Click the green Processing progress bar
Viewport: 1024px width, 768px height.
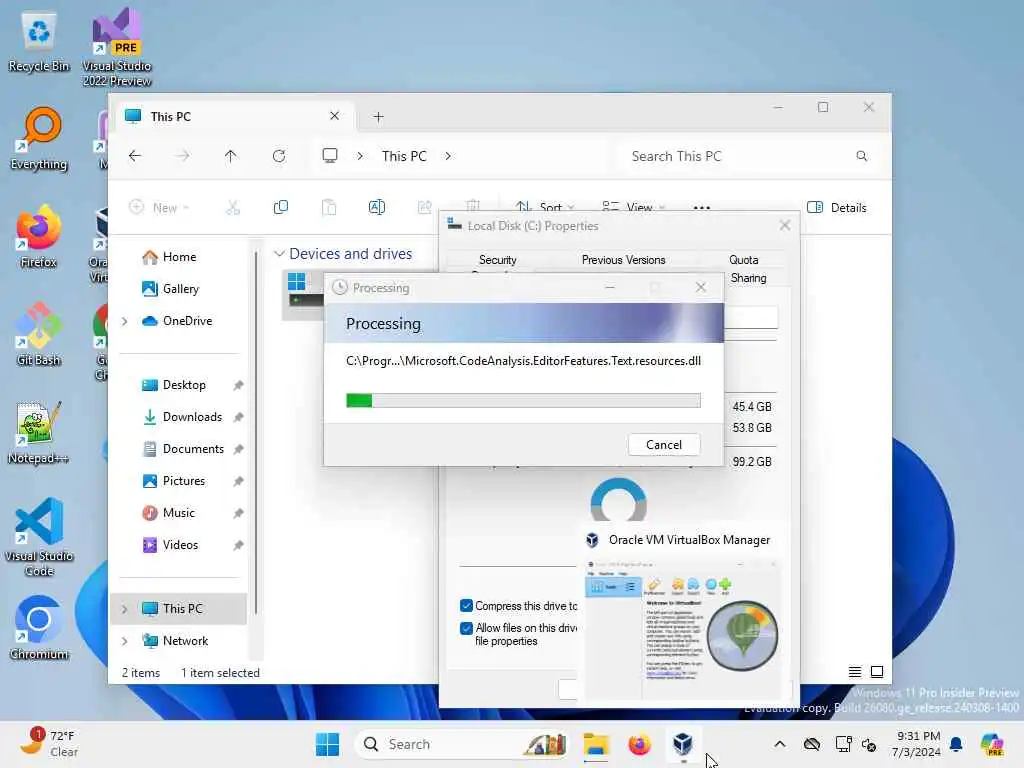tap(523, 400)
